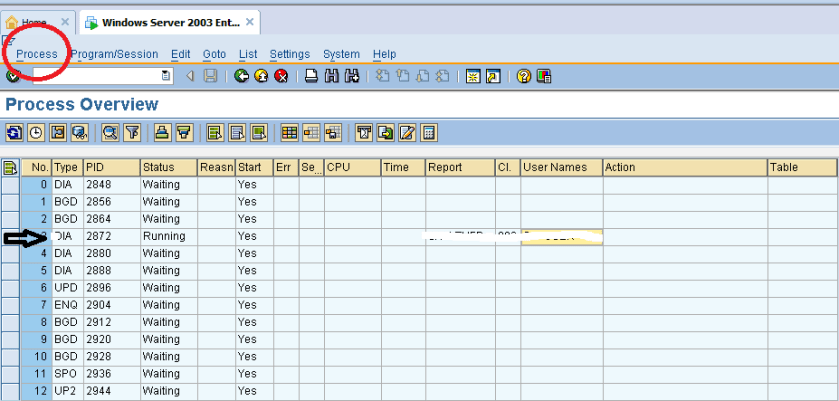Select the row selector for process 11 SPO
This screenshot has width=839, height=401.
pyautogui.click(x=11, y=373)
